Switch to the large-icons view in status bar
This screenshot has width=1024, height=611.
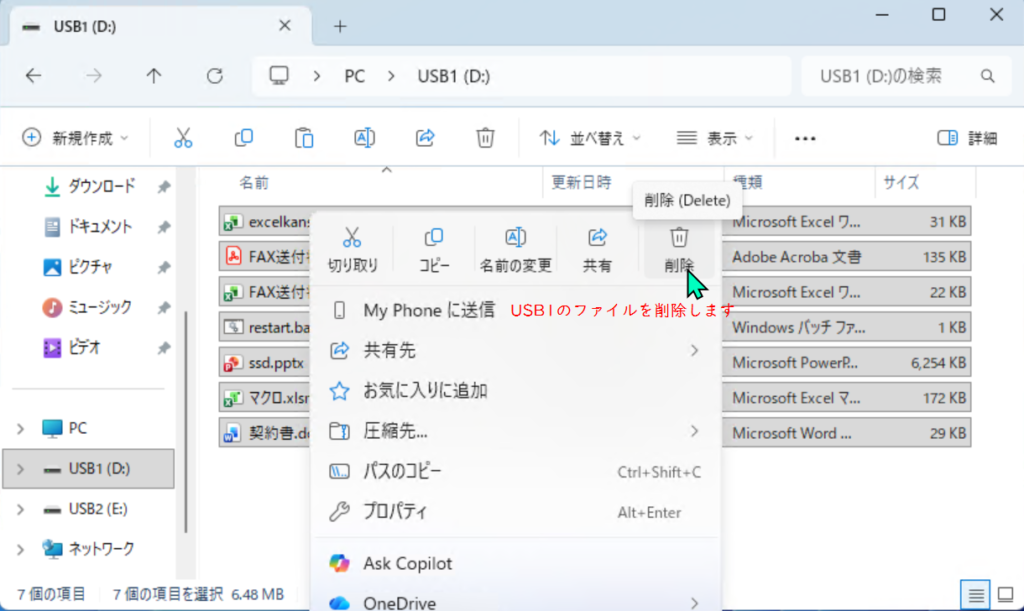coord(1004,595)
